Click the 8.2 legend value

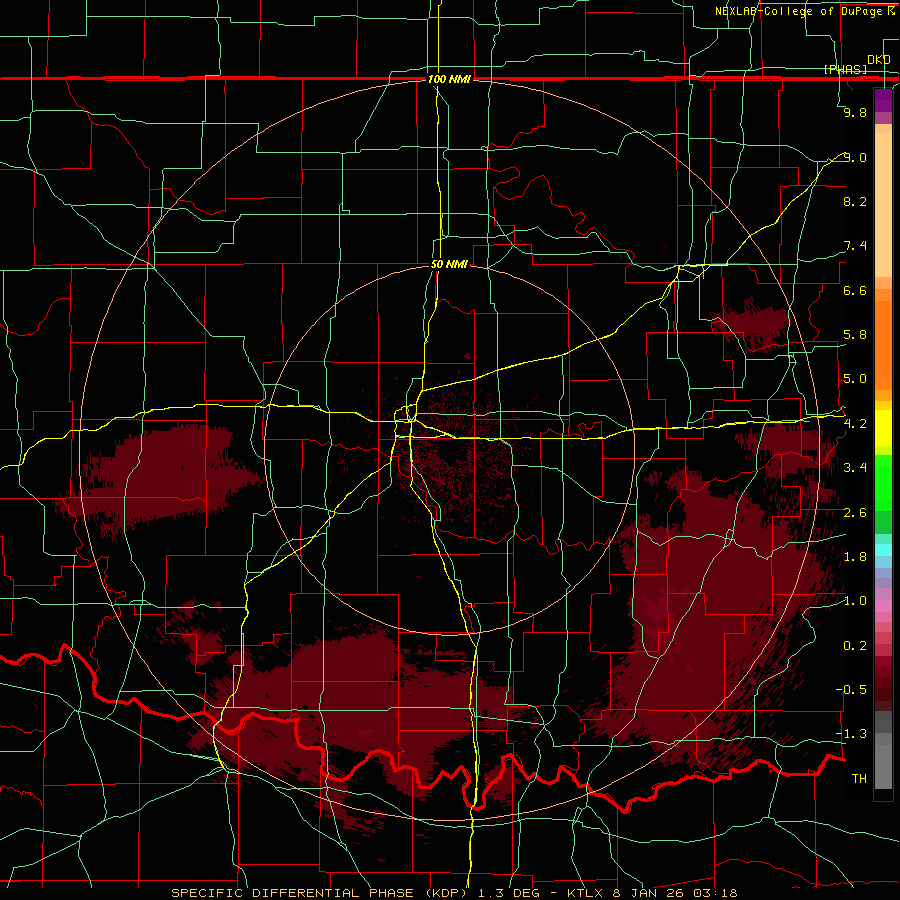[855, 201]
